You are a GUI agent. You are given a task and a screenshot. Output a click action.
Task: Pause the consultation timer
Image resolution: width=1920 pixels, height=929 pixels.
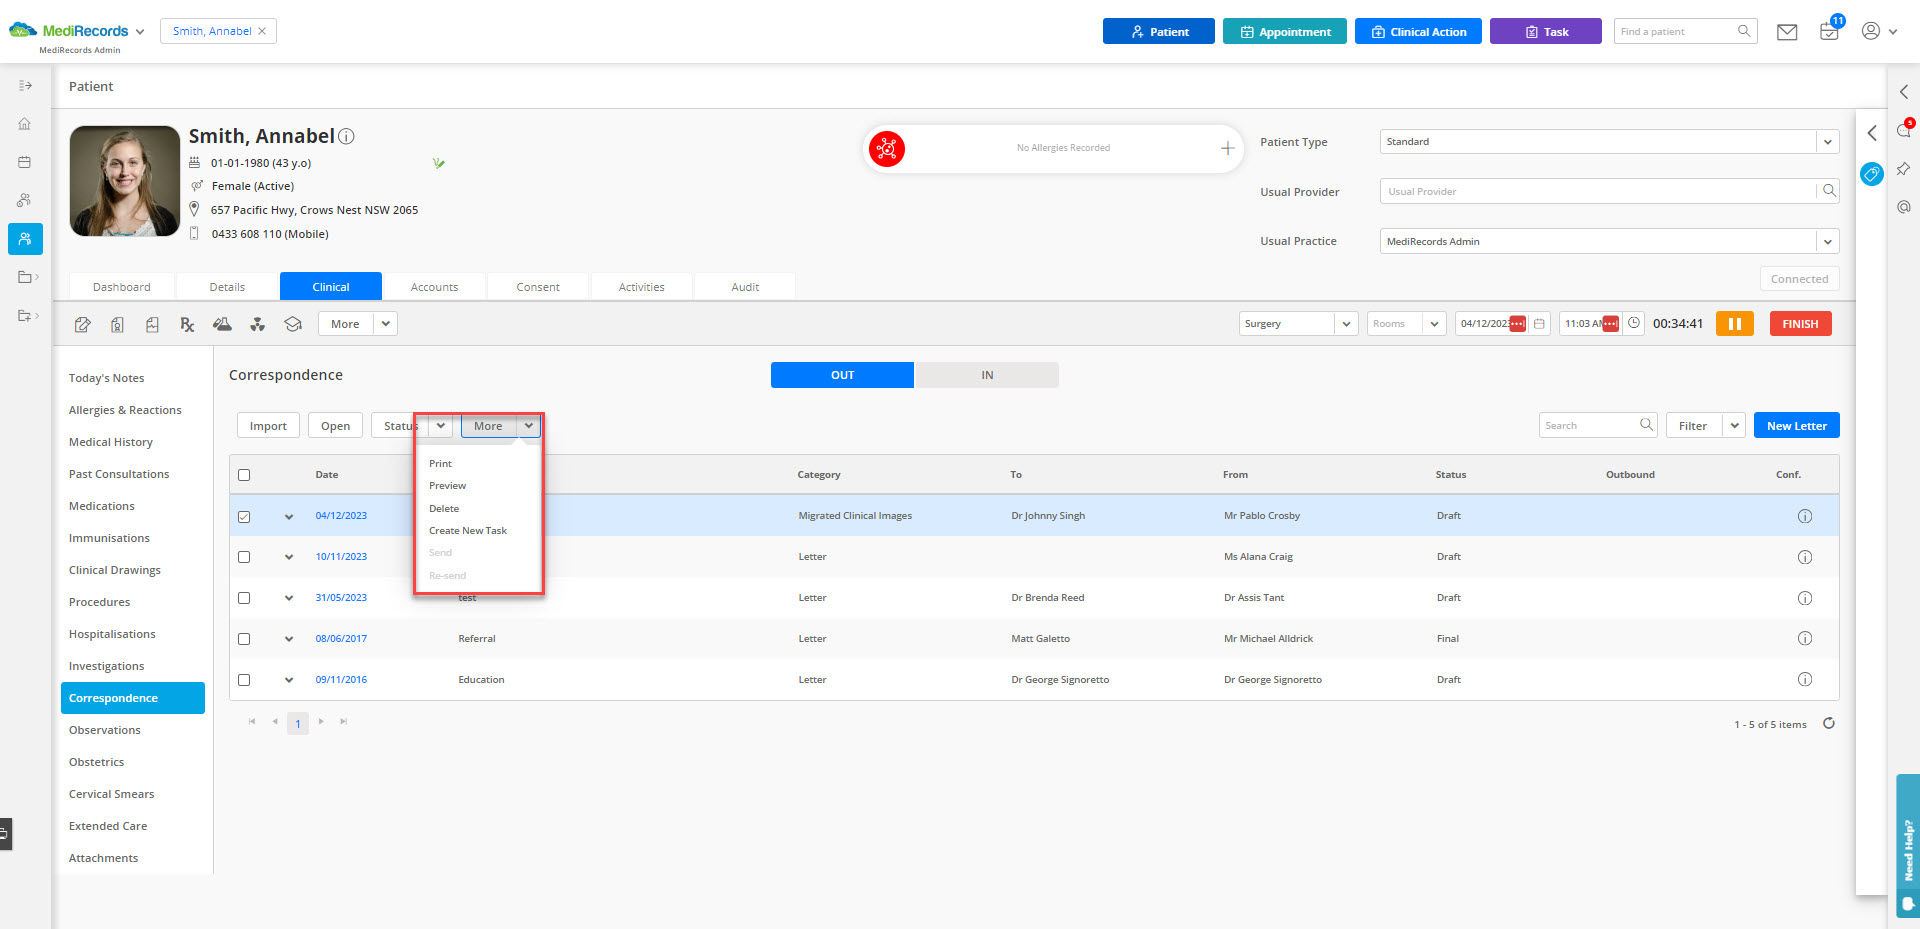tap(1735, 324)
